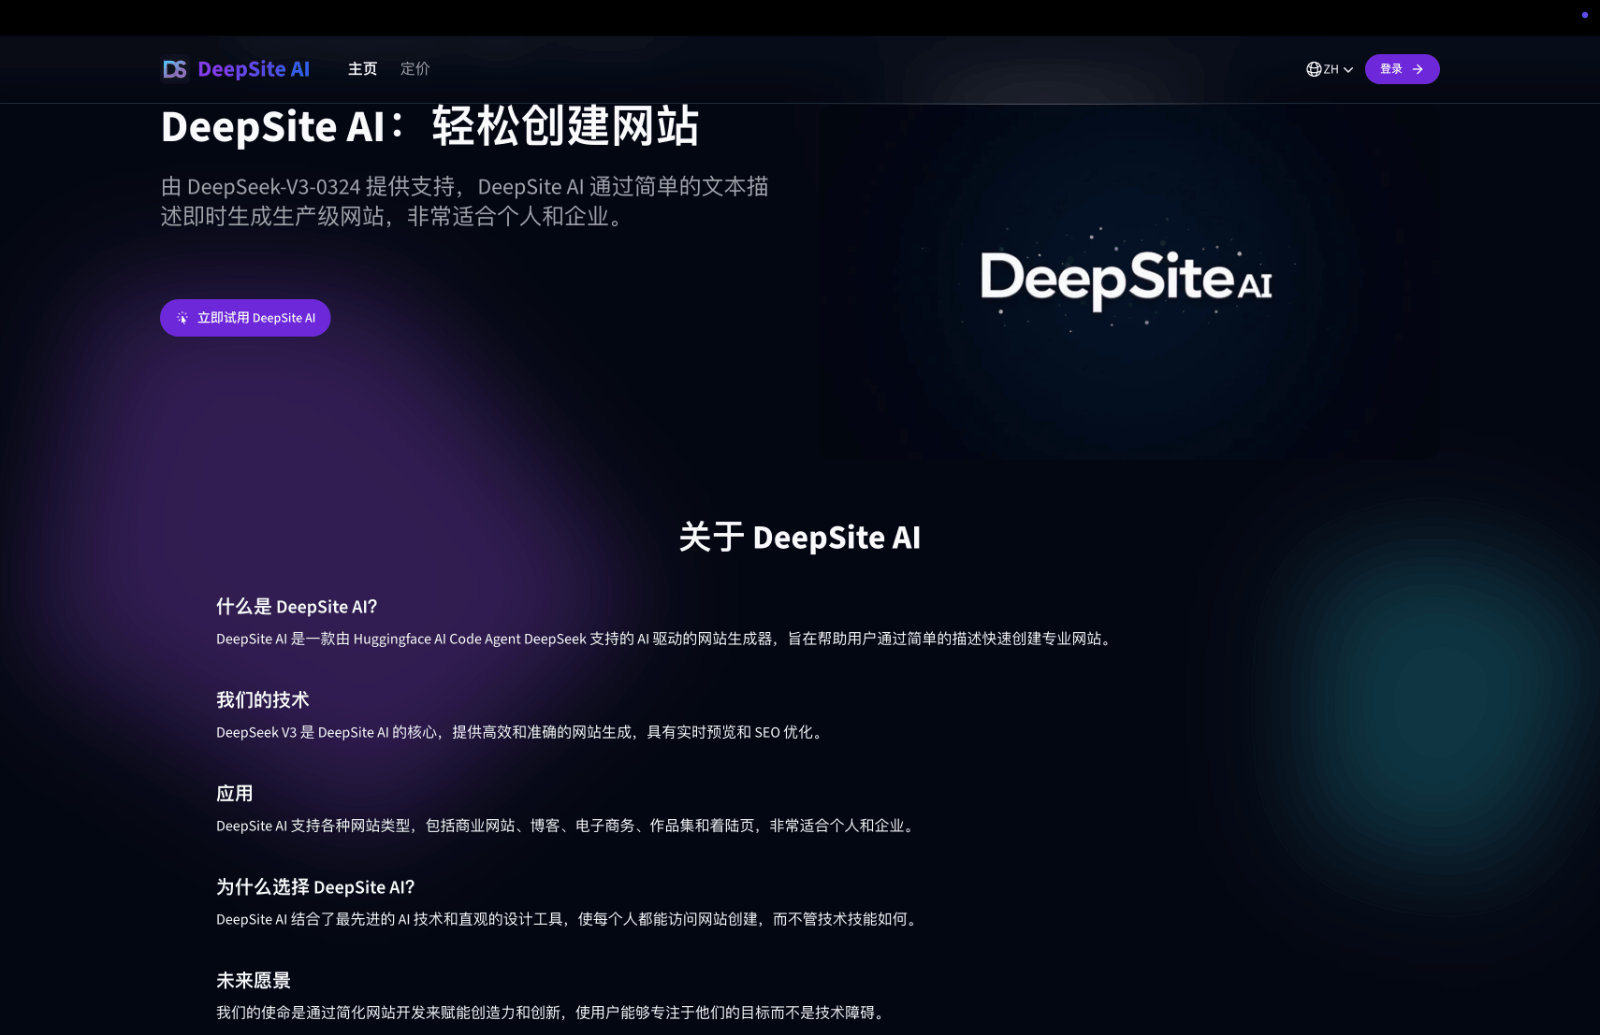Click the globe language icon

[x=1314, y=69]
